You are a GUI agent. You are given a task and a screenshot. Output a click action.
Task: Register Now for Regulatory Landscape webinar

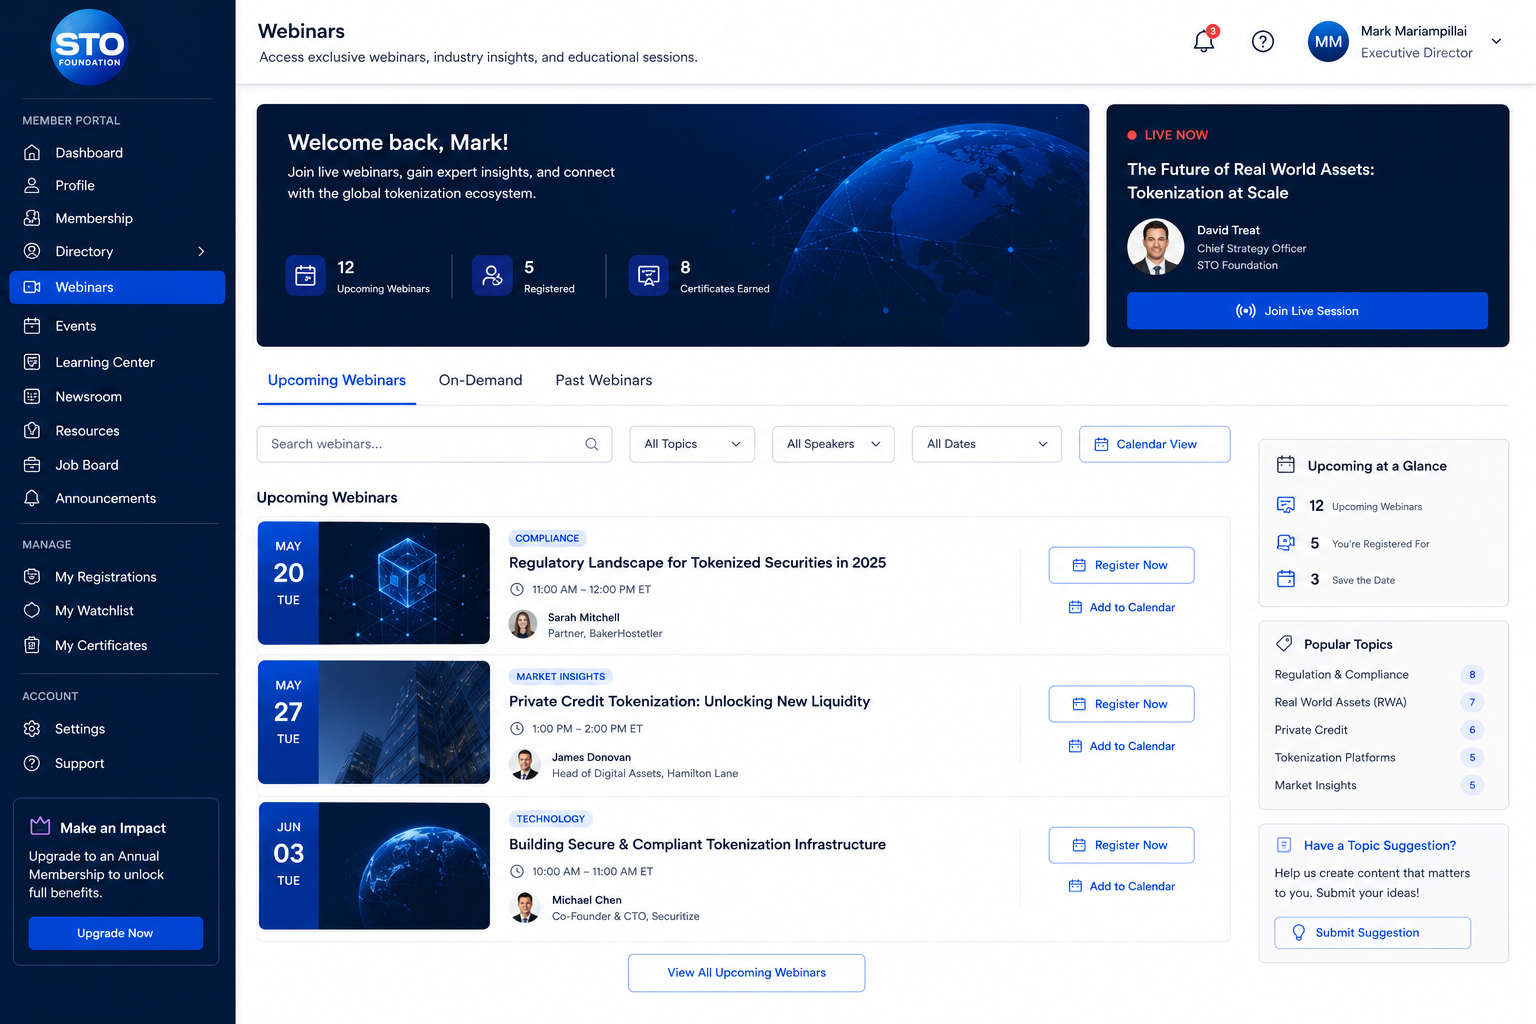click(1121, 565)
